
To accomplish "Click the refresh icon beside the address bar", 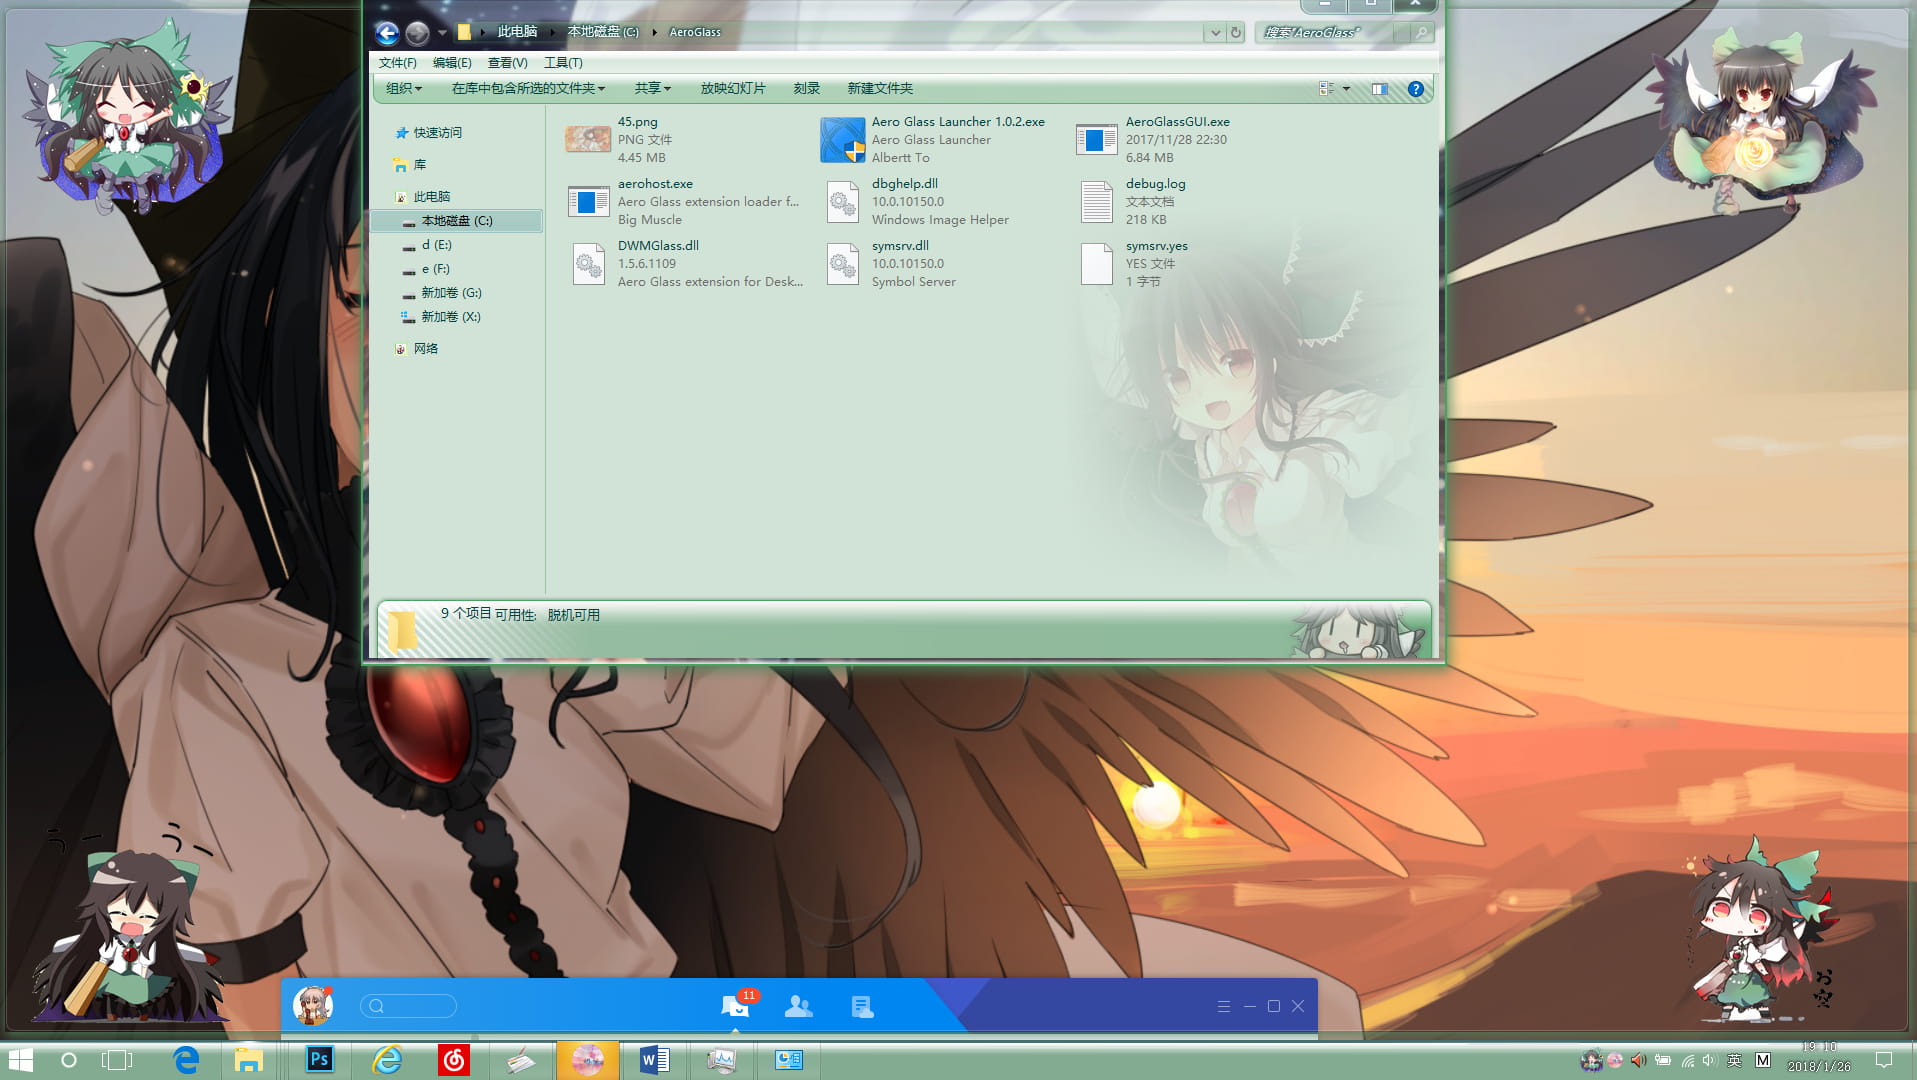I will point(1236,32).
